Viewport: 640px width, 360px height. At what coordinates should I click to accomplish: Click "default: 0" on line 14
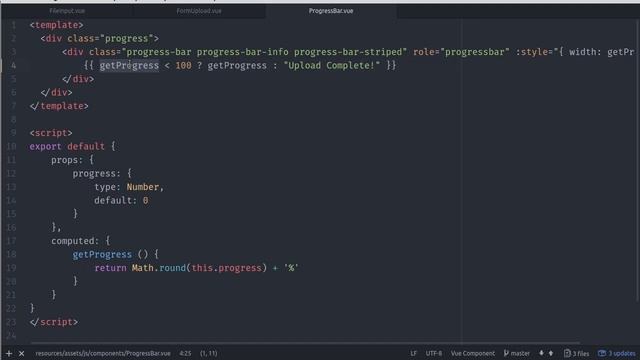[121, 200]
